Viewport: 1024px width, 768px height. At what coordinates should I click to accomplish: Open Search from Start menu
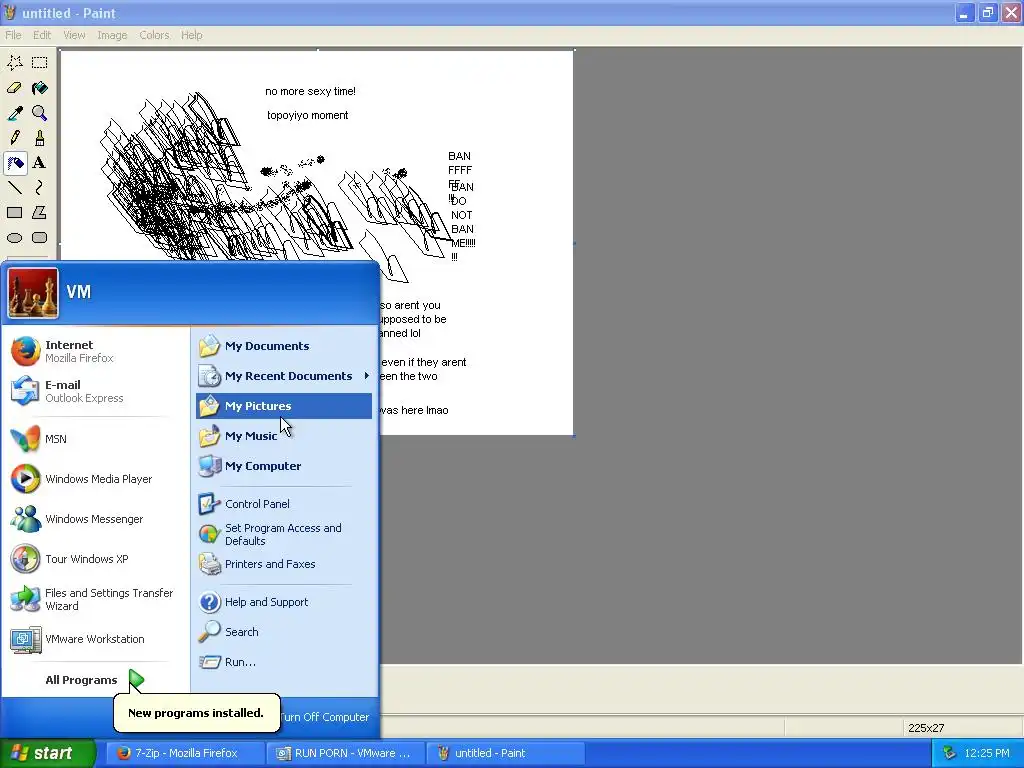(x=283, y=632)
